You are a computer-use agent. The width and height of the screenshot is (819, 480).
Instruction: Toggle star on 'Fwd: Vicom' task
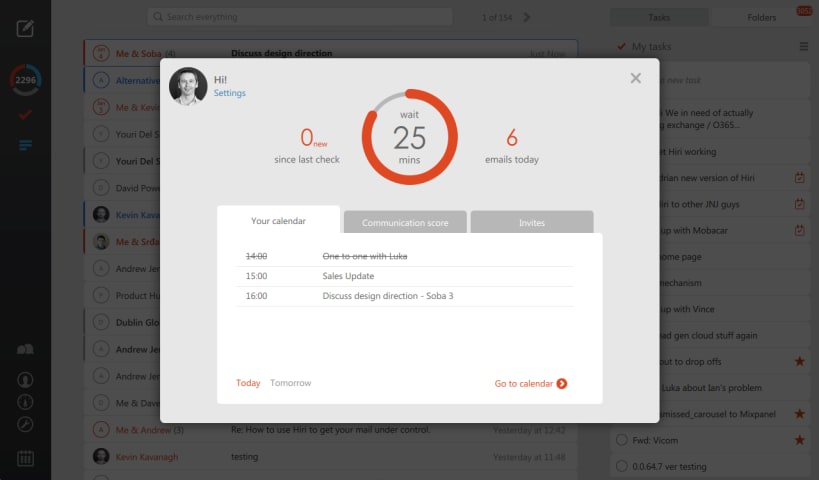799,440
